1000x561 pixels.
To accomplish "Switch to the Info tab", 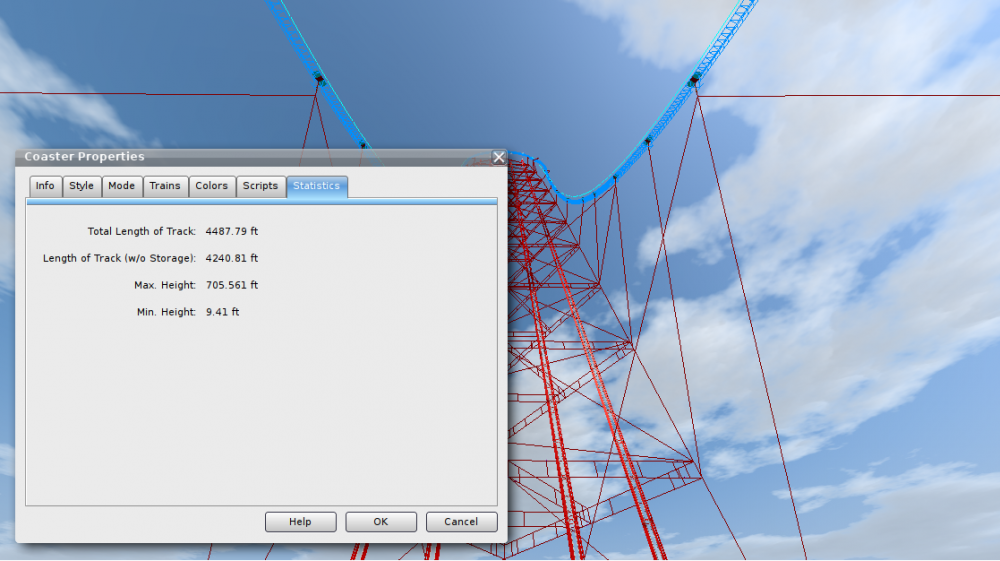I will [x=45, y=186].
